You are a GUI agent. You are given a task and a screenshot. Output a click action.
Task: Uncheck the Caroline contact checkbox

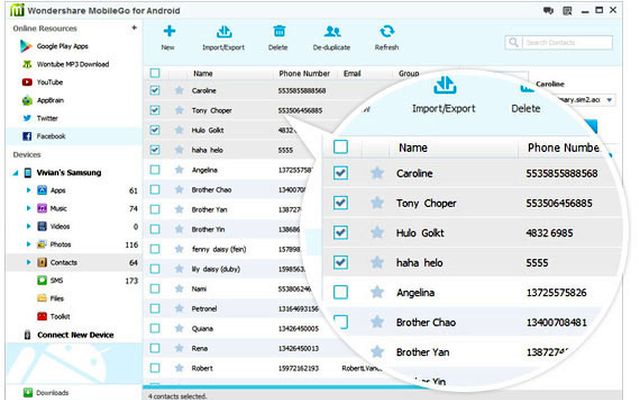(x=155, y=90)
